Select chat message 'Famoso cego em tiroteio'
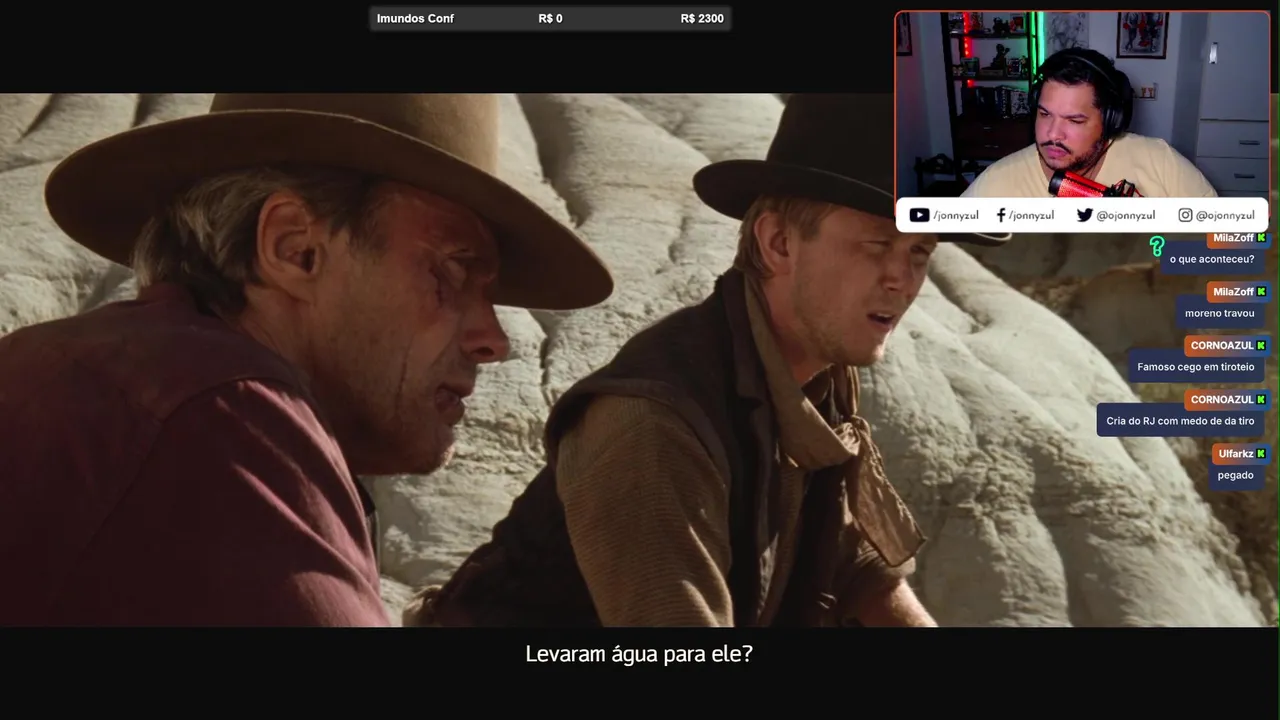This screenshot has height=720, width=1280. (1196, 367)
